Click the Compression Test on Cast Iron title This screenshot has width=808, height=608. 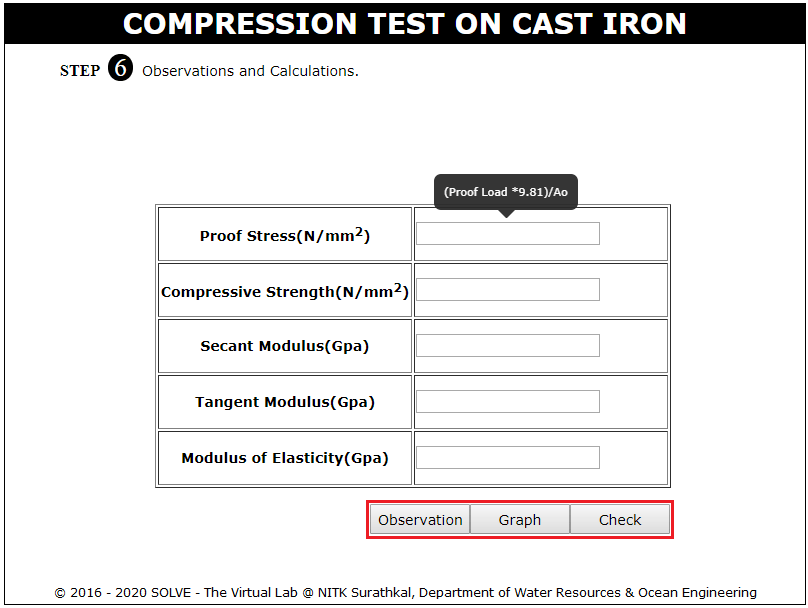404,24
